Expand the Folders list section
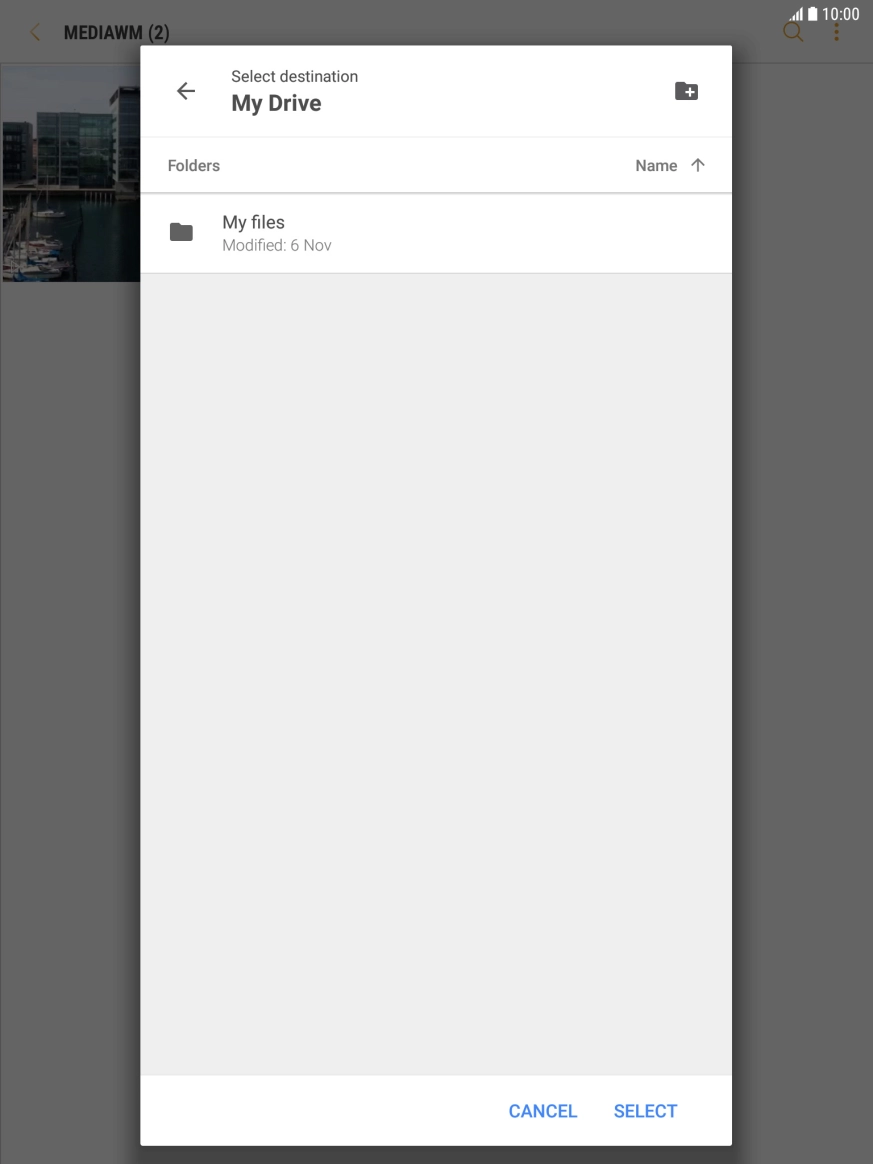This screenshot has height=1164, width=873. 193,165
